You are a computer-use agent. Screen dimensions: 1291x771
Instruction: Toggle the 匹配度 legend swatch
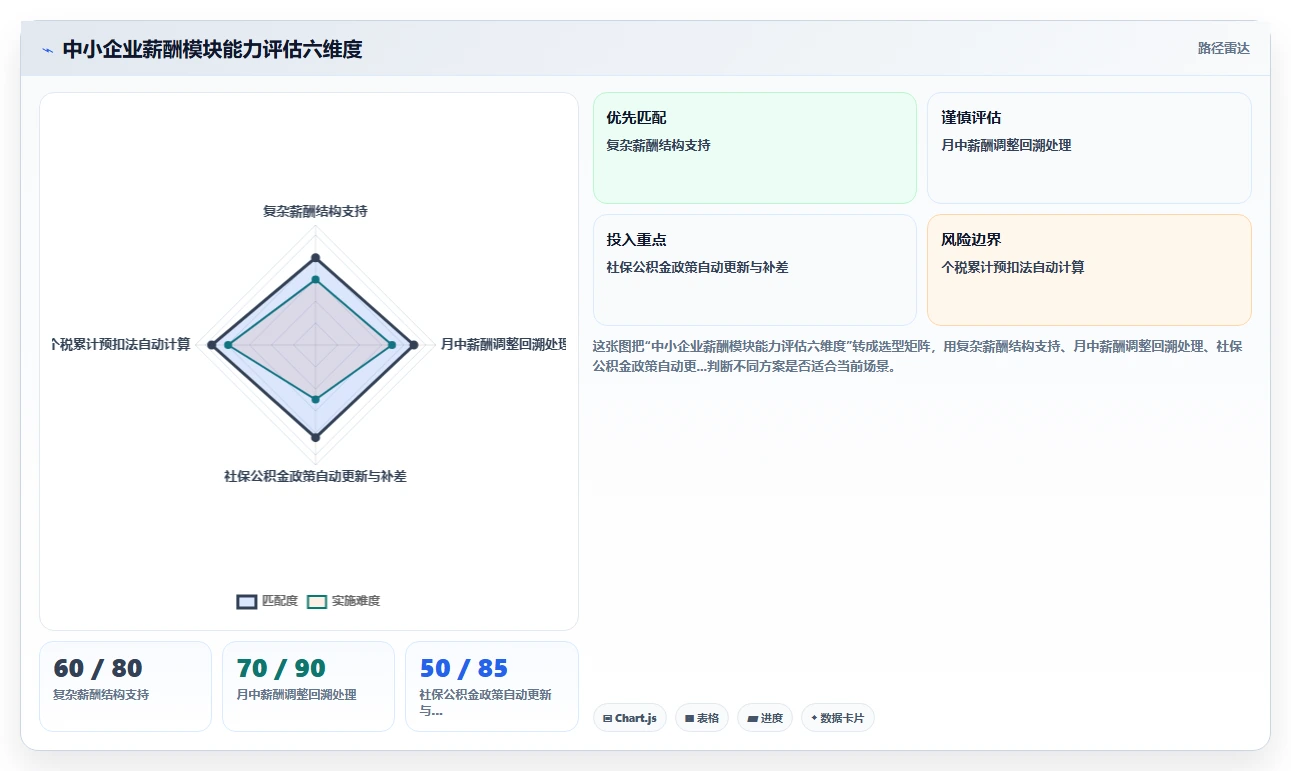point(247,601)
